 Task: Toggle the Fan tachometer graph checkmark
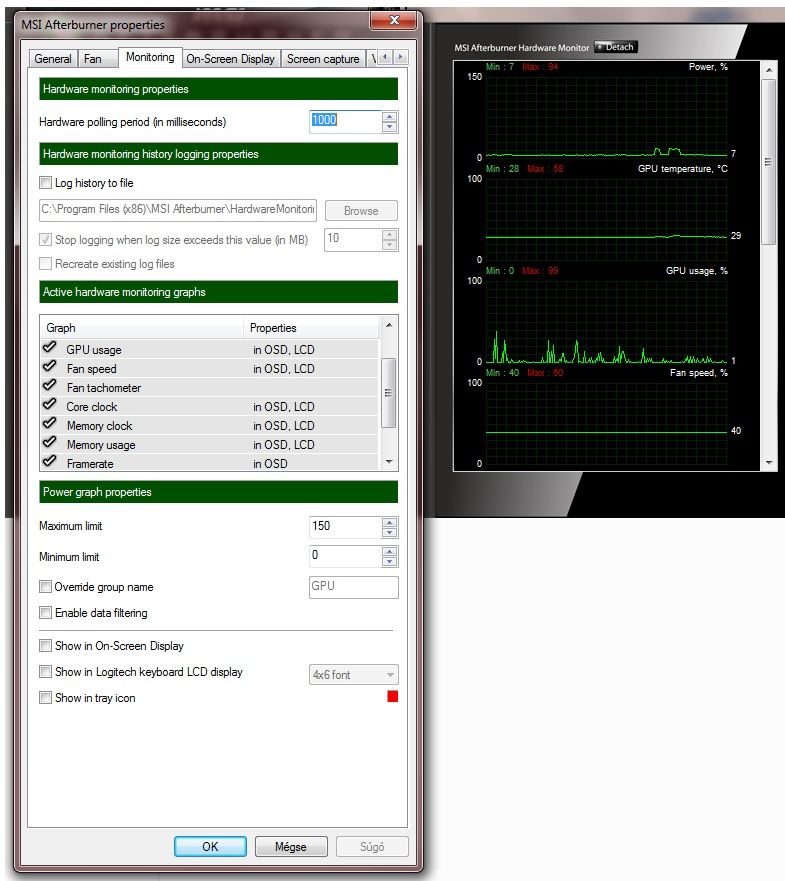[49, 386]
